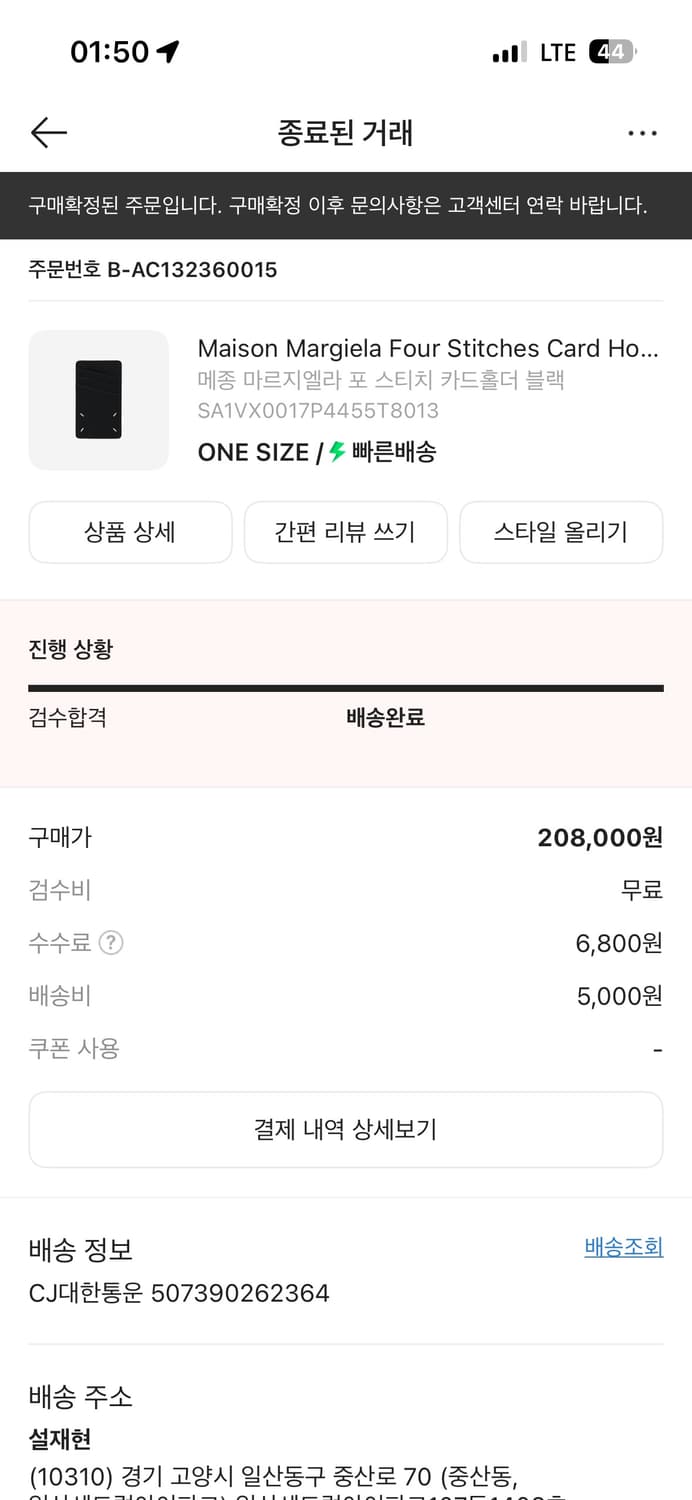This screenshot has height=1500, width=692.
Task: Open 결제 내역 상세보기 payment details
Action: click(x=346, y=1129)
